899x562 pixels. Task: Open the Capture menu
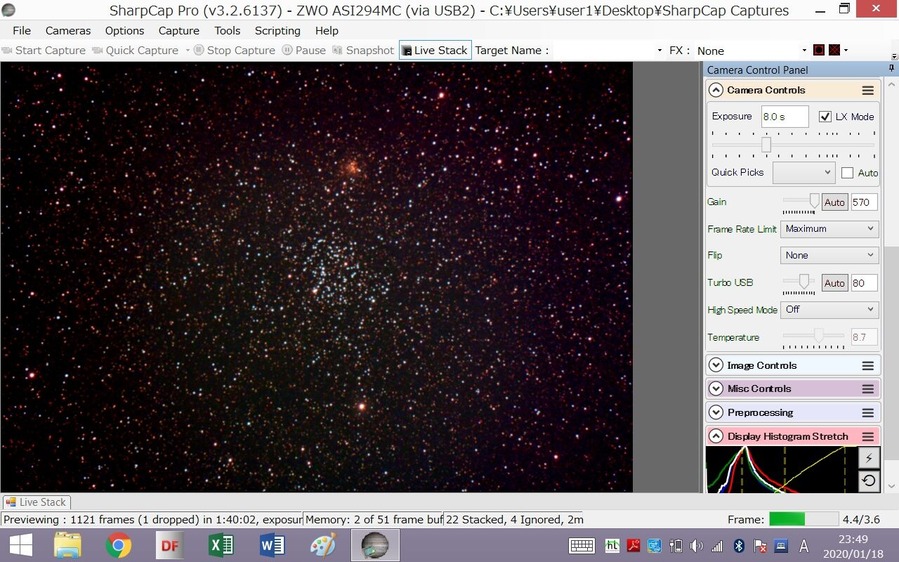pos(179,30)
